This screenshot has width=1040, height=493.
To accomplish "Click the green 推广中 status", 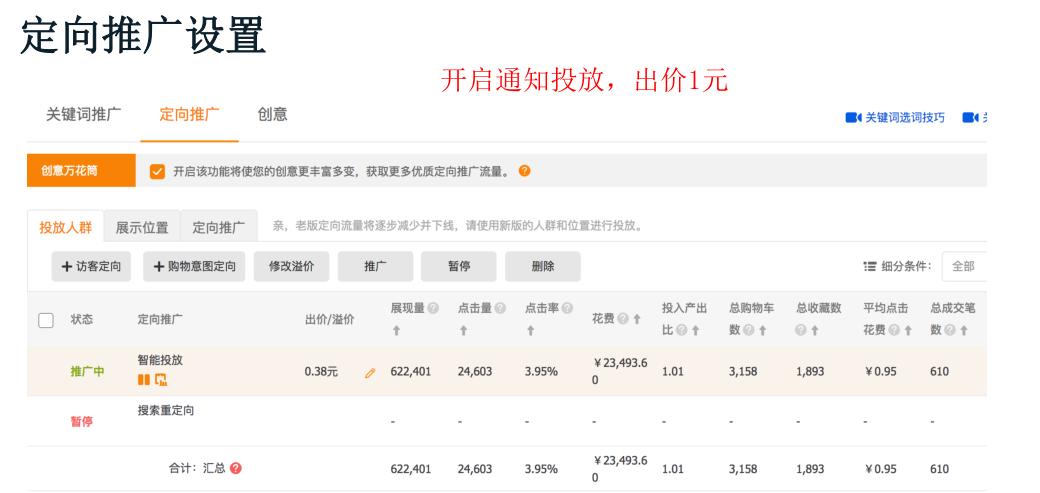I will click(x=88, y=372).
